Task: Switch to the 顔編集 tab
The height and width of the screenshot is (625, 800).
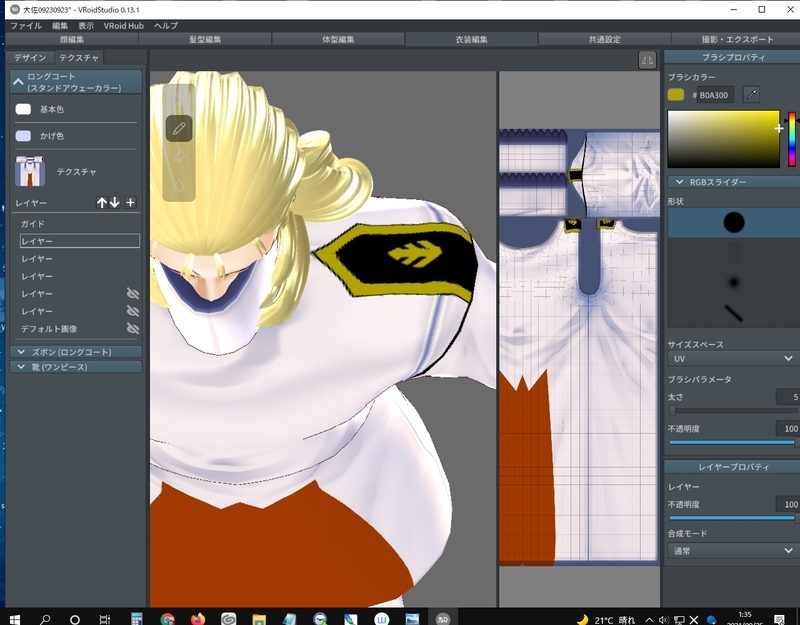Action: (72, 39)
